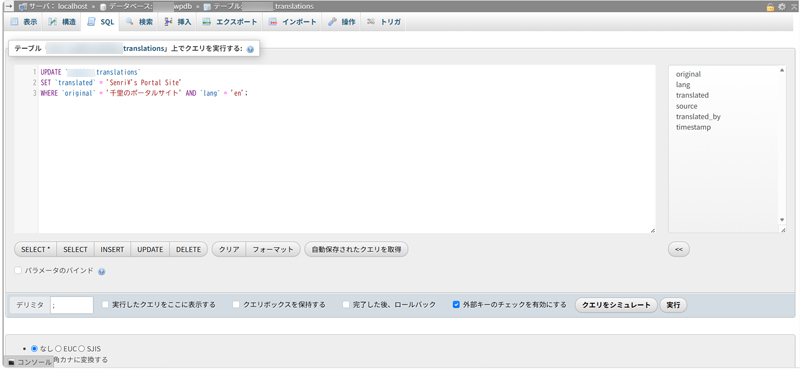Check 完了した後、ロールバック
Screen dimensions: 800x369
(x=346, y=305)
